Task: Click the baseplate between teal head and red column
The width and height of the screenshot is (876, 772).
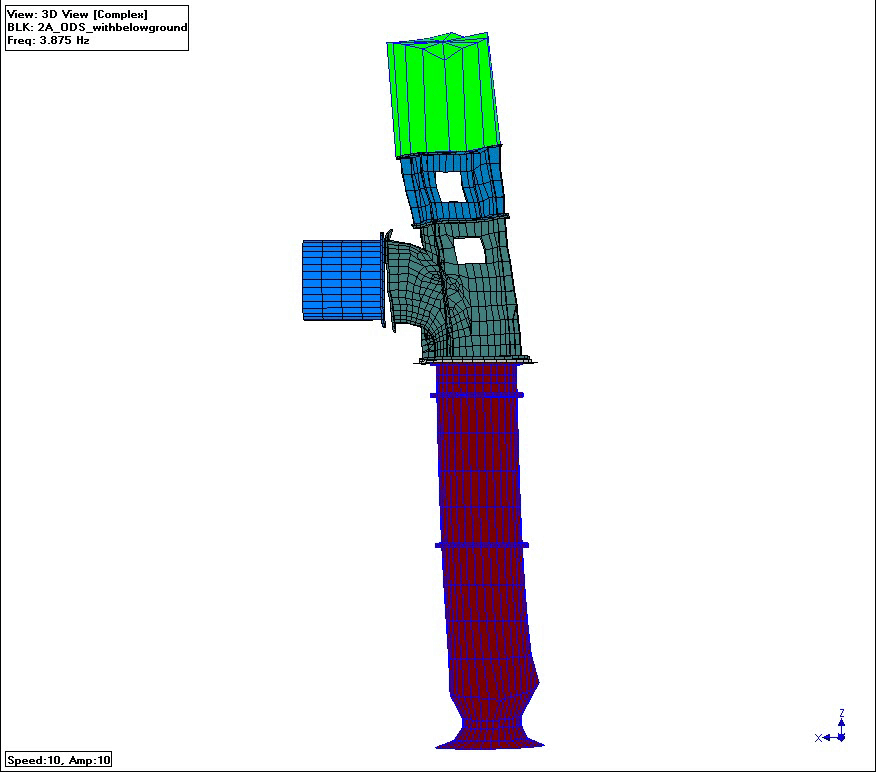Action: click(x=475, y=361)
